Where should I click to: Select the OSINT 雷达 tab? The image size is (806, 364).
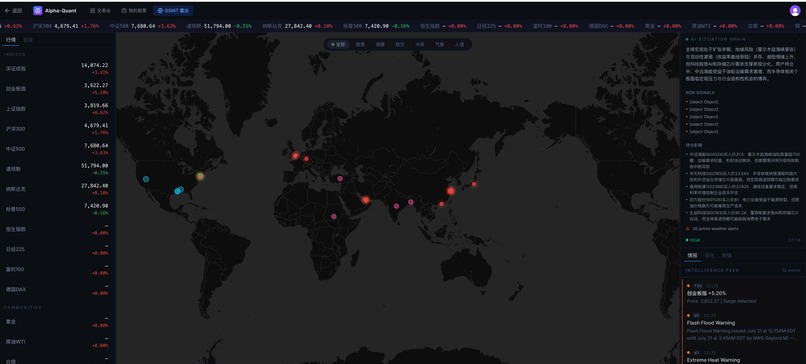pyautogui.click(x=173, y=10)
